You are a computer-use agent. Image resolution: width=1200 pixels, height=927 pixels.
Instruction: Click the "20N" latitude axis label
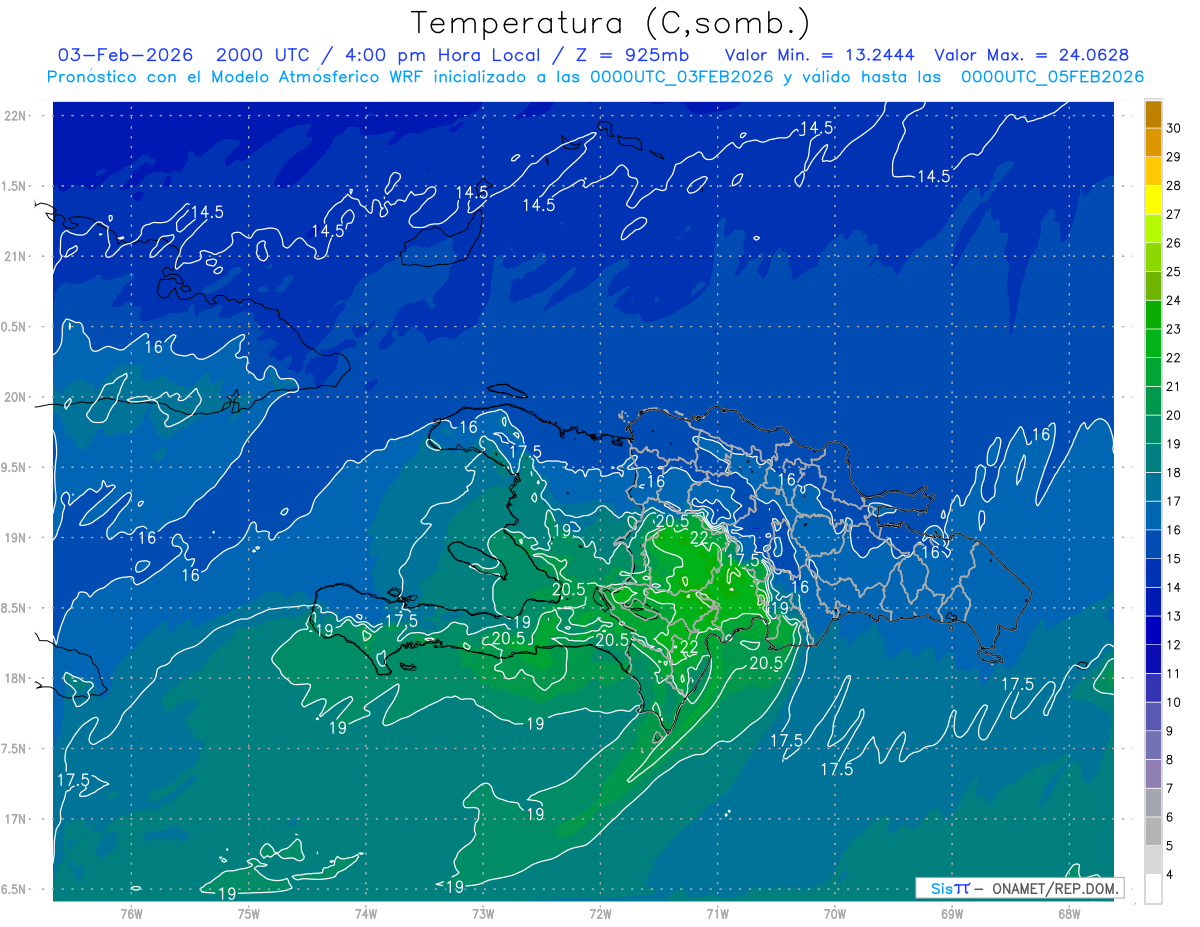pyautogui.click(x=15, y=397)
